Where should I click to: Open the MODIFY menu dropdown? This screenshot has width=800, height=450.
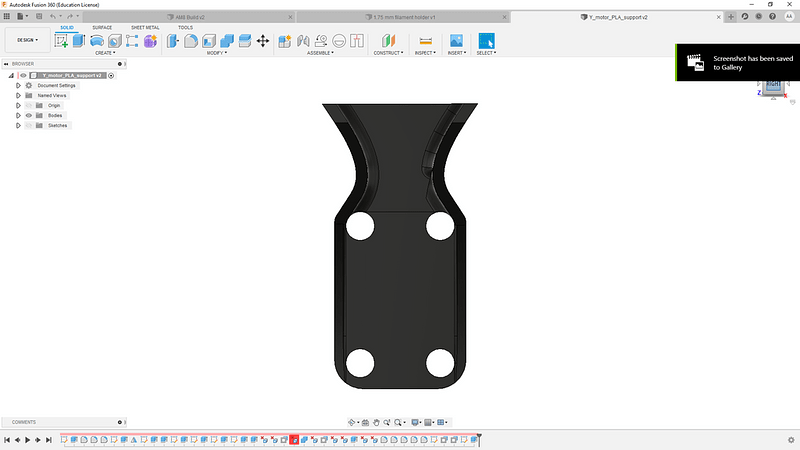coord(217,53)
